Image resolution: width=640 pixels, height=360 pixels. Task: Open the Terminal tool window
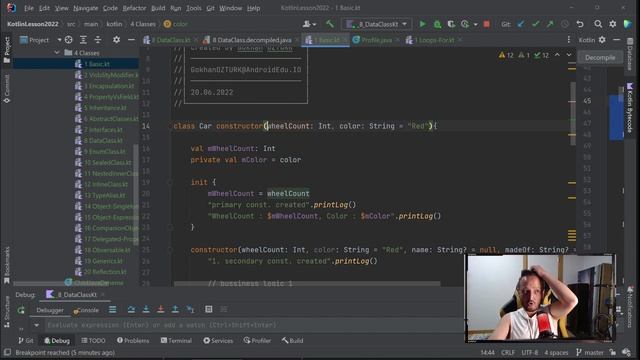tap(176, 340)
